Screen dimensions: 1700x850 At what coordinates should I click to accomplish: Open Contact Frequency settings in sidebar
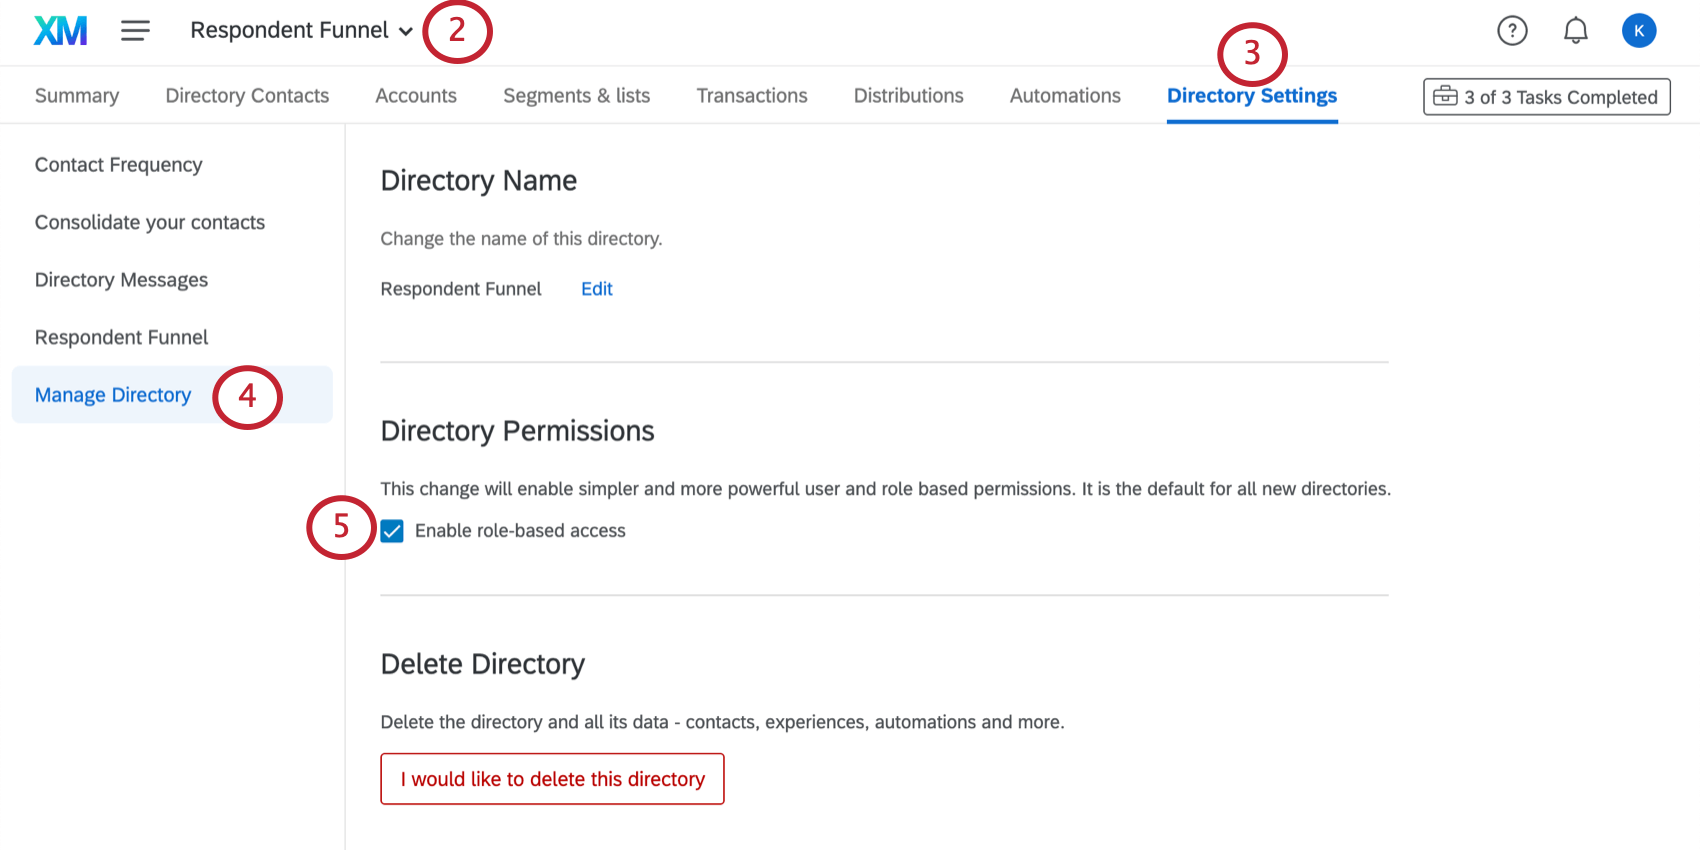click(x=118, y=164)
